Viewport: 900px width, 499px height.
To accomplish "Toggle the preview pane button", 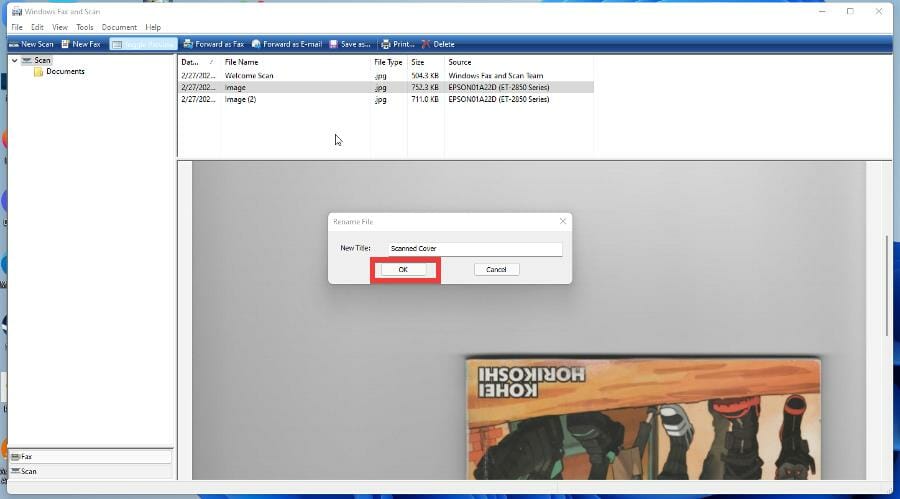I will pos(143,44).
